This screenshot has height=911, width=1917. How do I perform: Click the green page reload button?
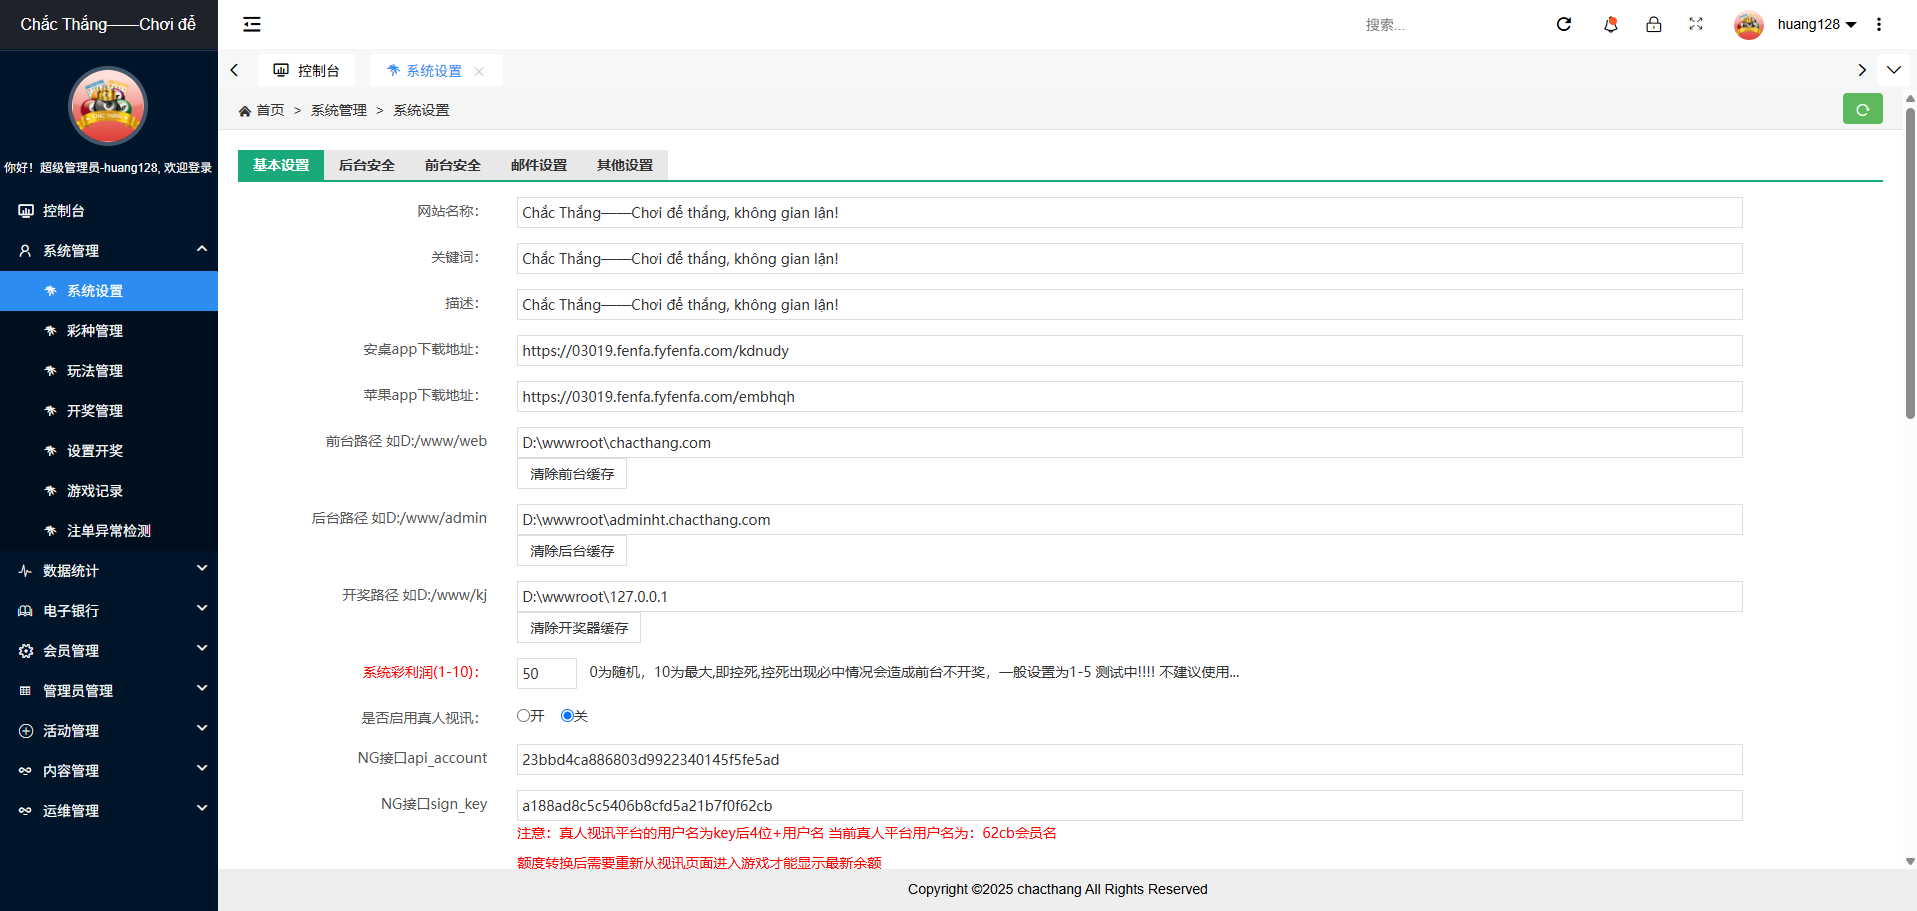point(1862,109)
